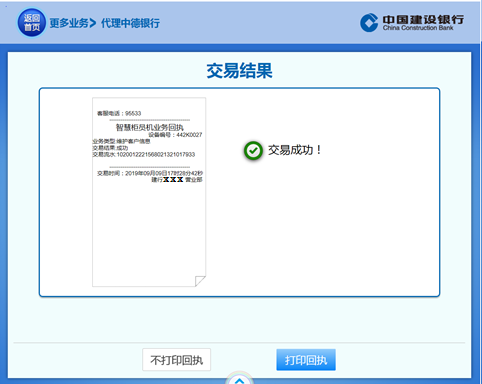Select the 代理中德银行 breadcrumb item

coord(130,23)
